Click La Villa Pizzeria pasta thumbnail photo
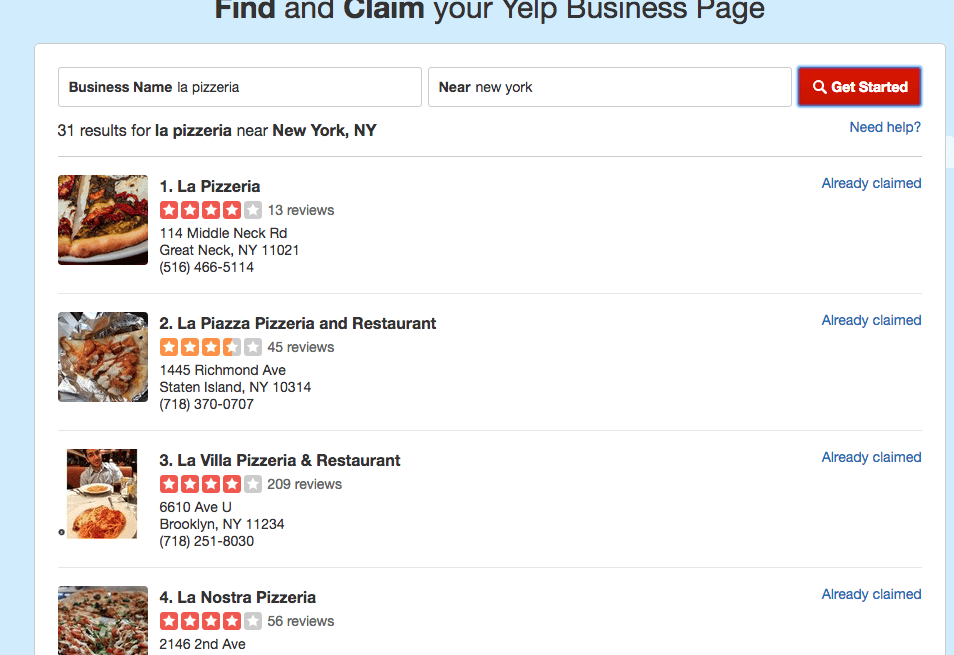954x655 pixels. pyautogui.click(x=102, y=493)
